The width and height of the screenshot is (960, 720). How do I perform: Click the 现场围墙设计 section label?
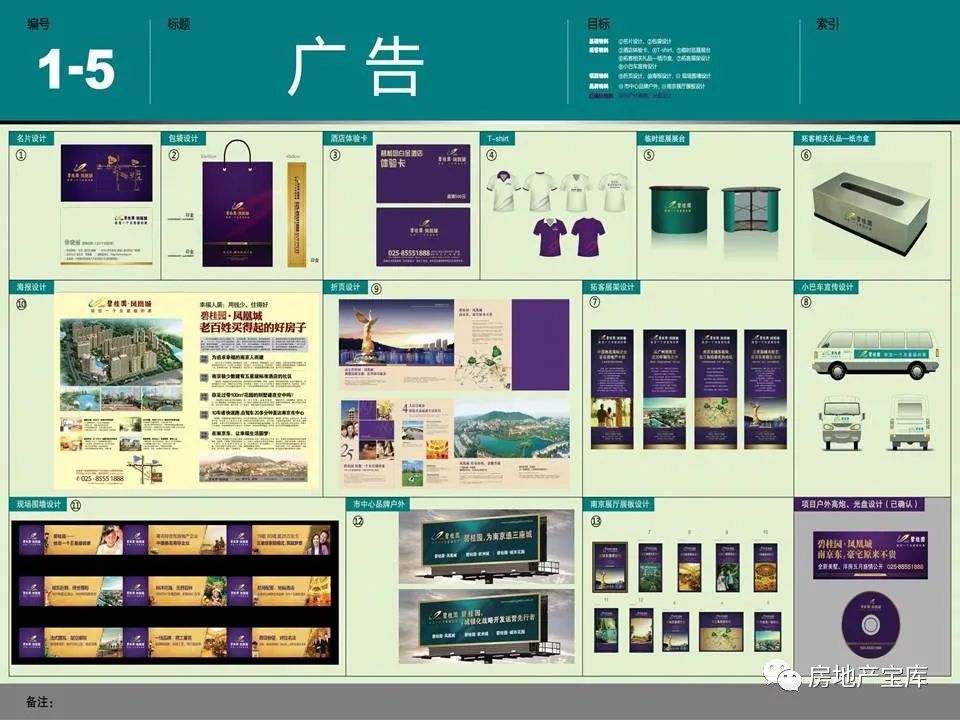(x=39, y=504)
